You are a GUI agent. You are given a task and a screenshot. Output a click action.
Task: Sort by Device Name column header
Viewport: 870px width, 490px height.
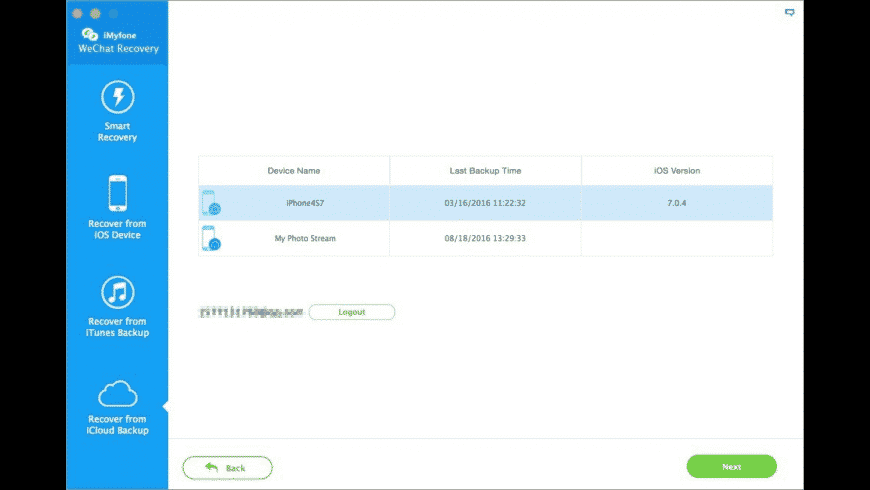[x=294, y=171]
